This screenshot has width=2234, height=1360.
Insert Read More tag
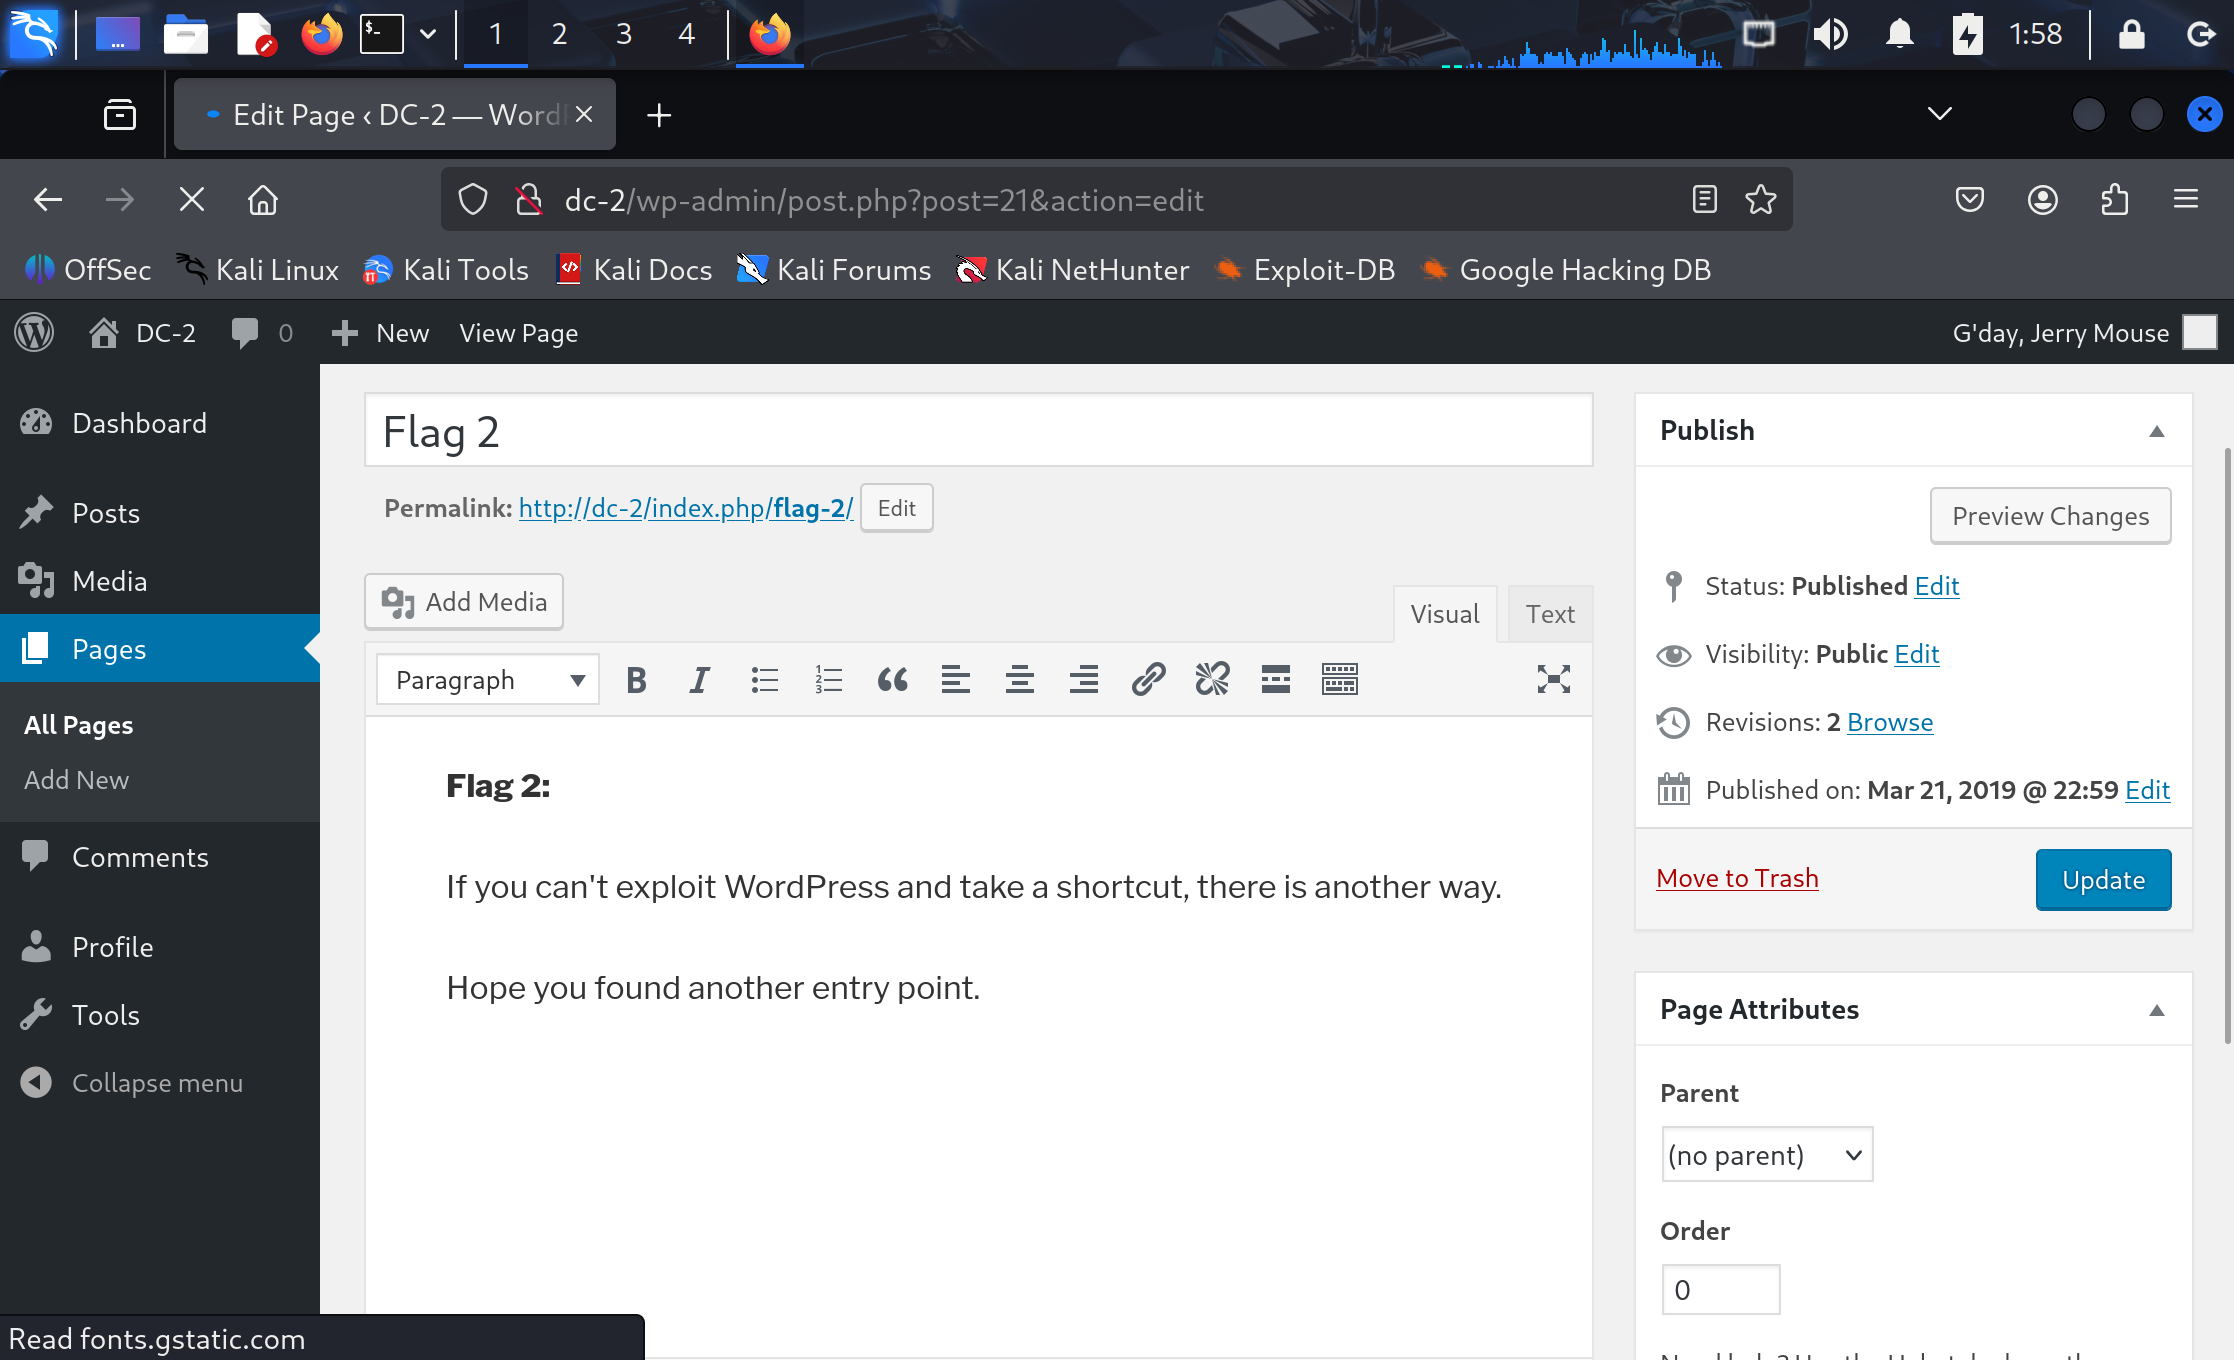pyautogui.click(x=1276, y=680)
